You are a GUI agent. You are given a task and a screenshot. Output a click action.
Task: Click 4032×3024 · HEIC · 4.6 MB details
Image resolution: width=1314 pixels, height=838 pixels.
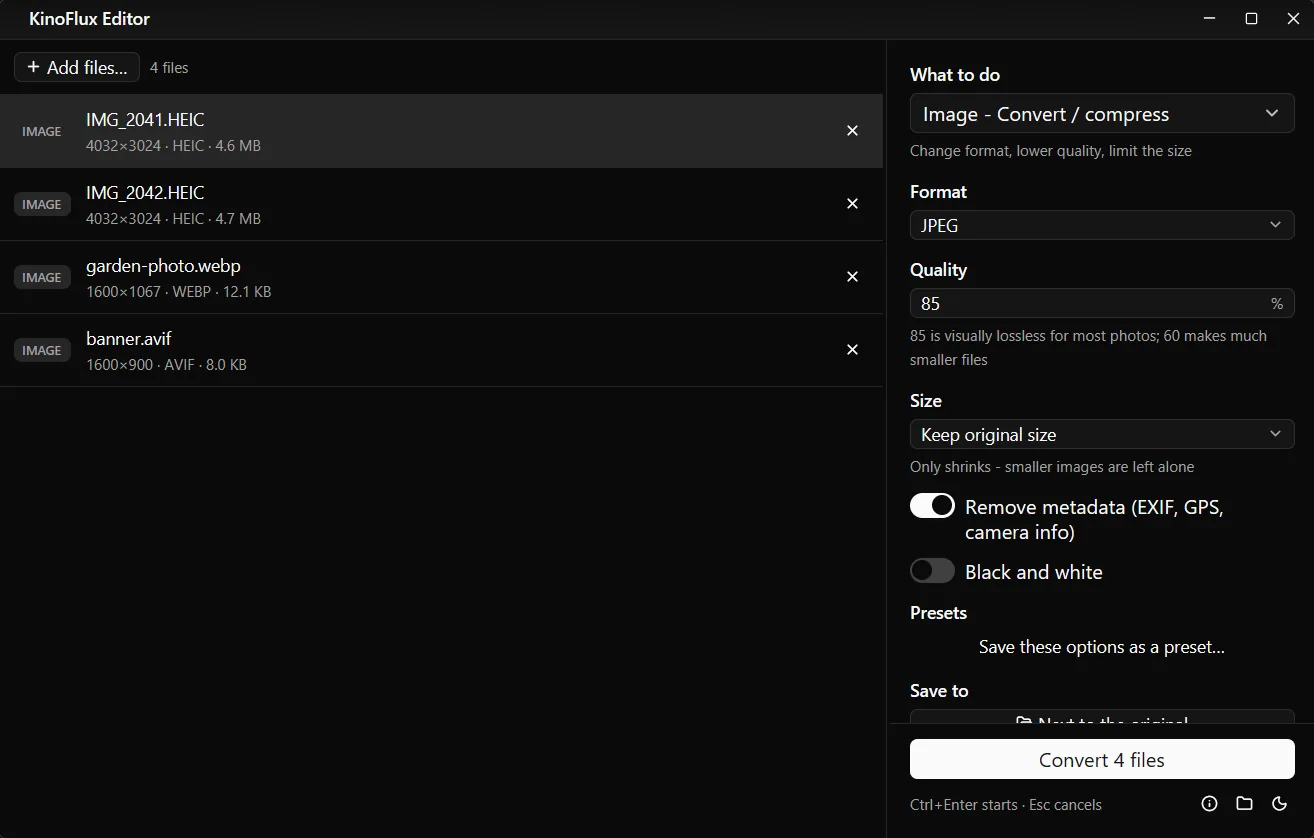tap(173, 146)
